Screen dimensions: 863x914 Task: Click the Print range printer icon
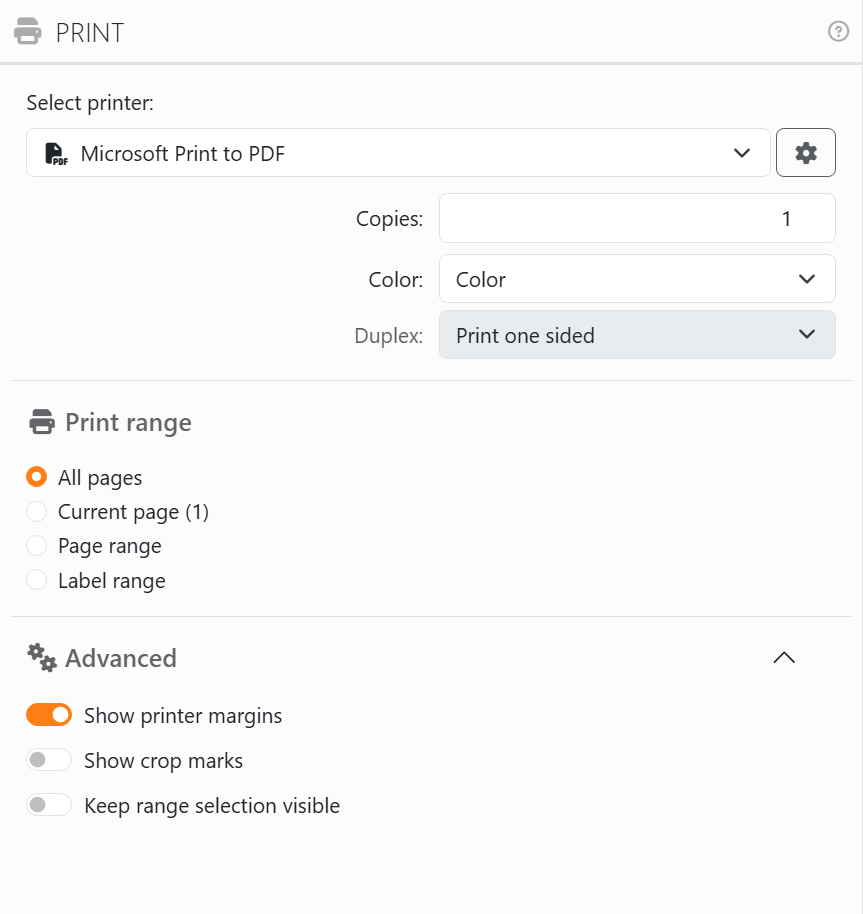click(42, 421)
